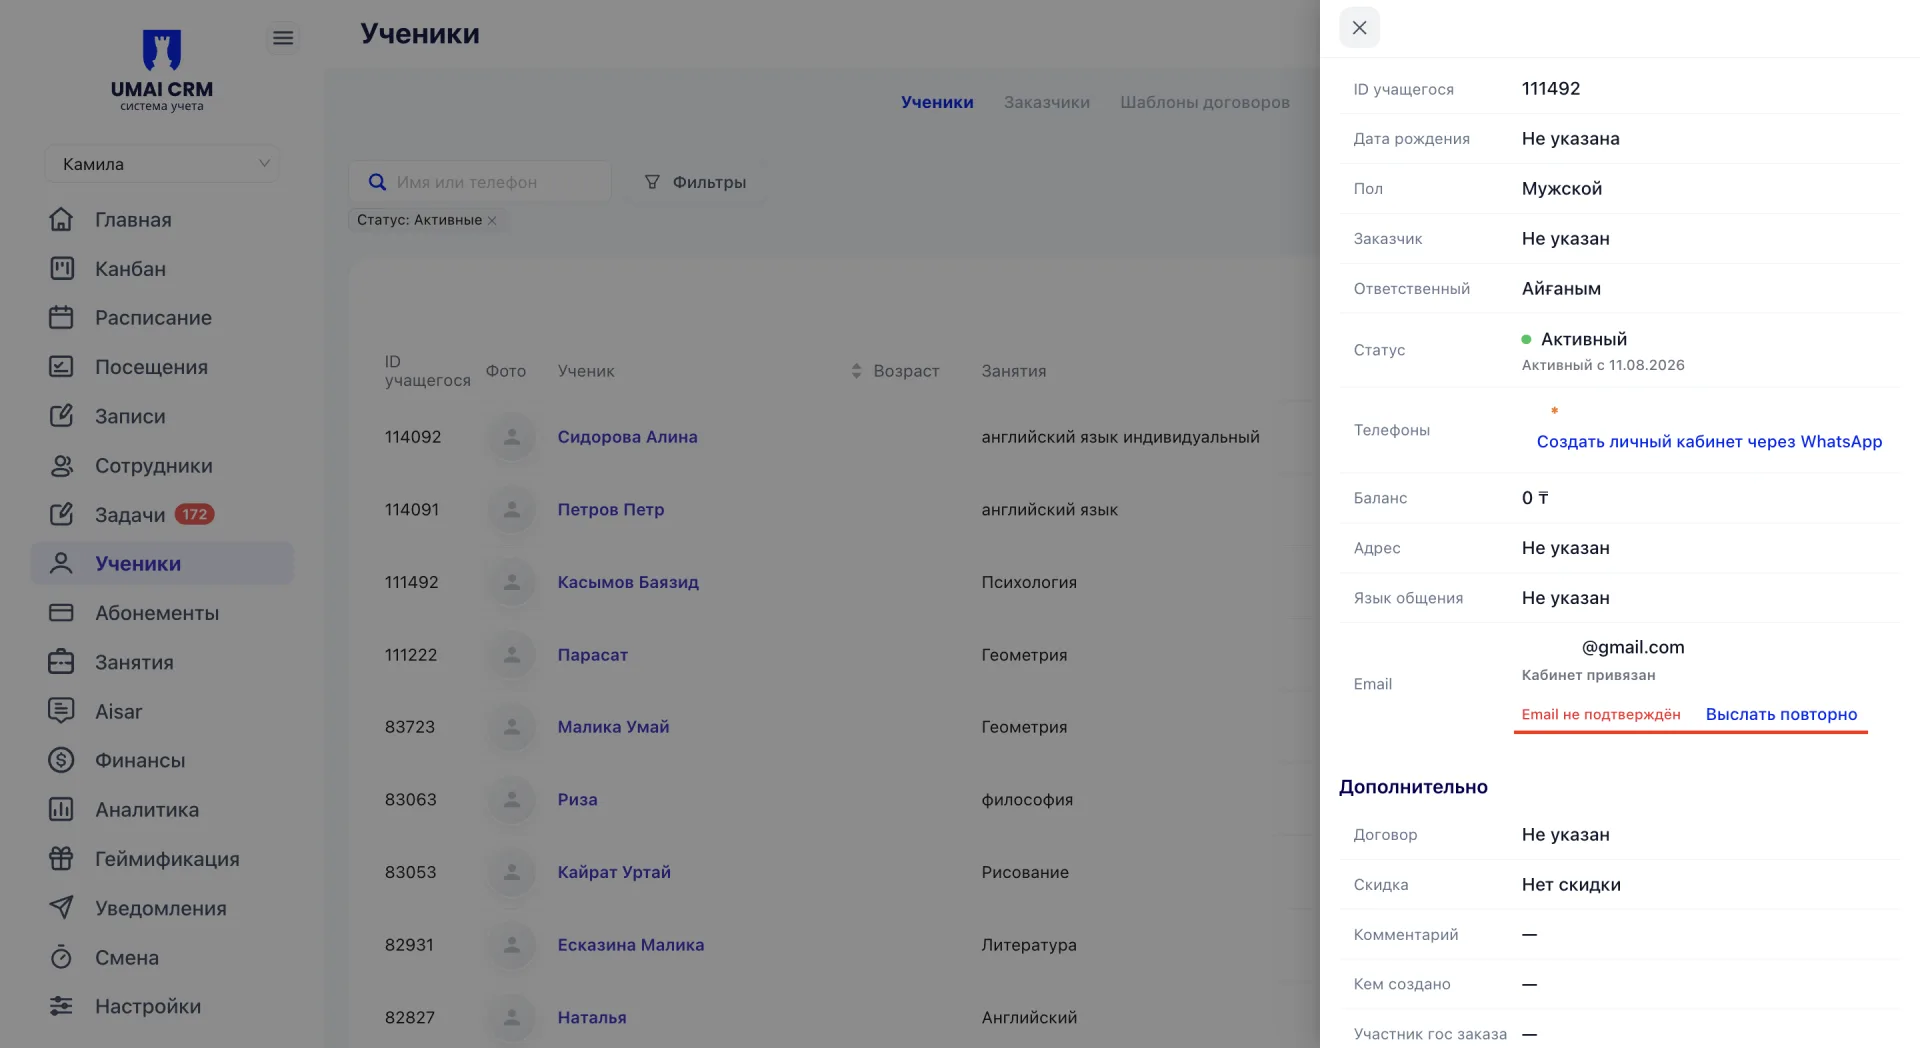Image resolution: width=1920 pixels, height=1048 pixels.
Task: Open student Парасат
Action: [x=592, y=655]
